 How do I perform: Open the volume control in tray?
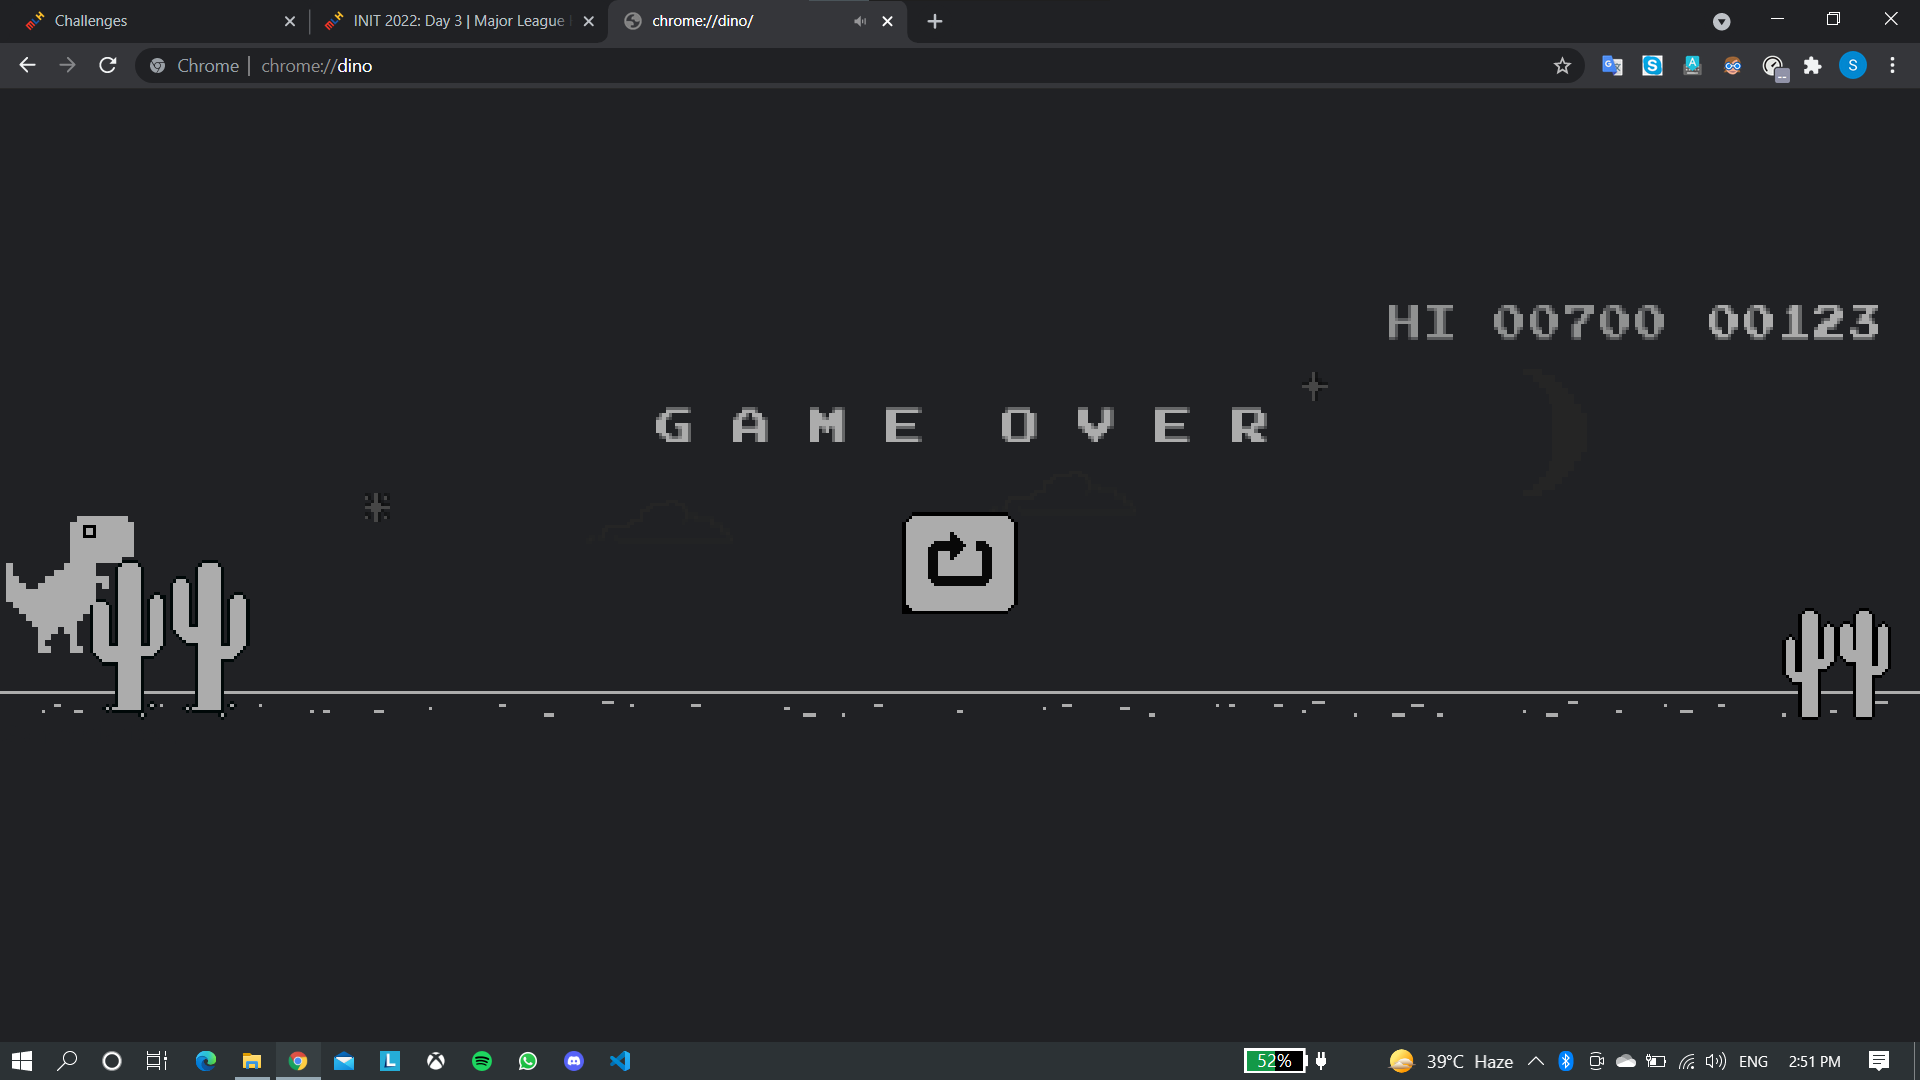click(x=1716, y=1061)
